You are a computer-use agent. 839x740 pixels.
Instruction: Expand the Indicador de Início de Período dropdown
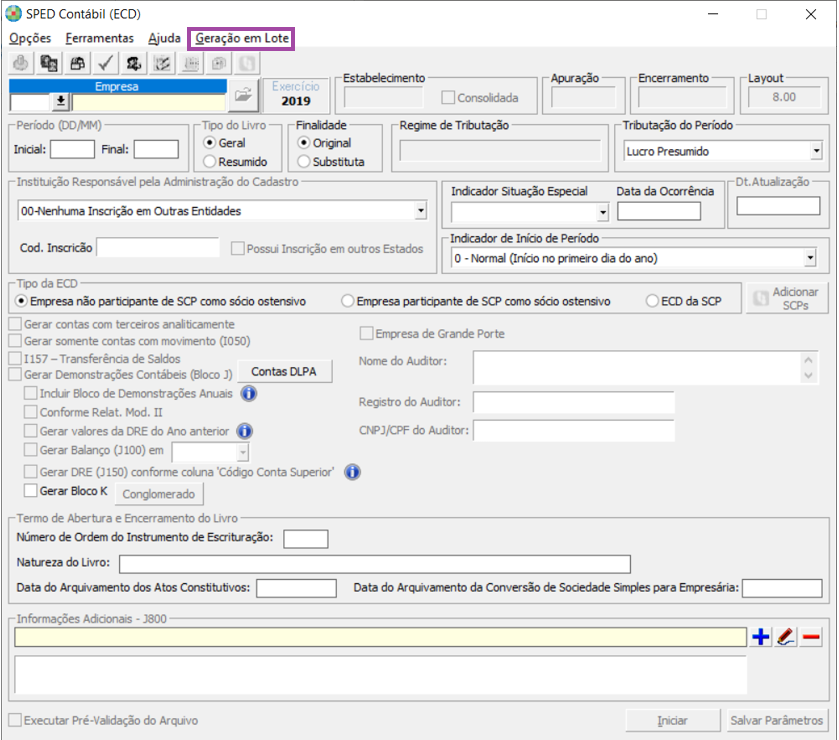coord(811,258)
